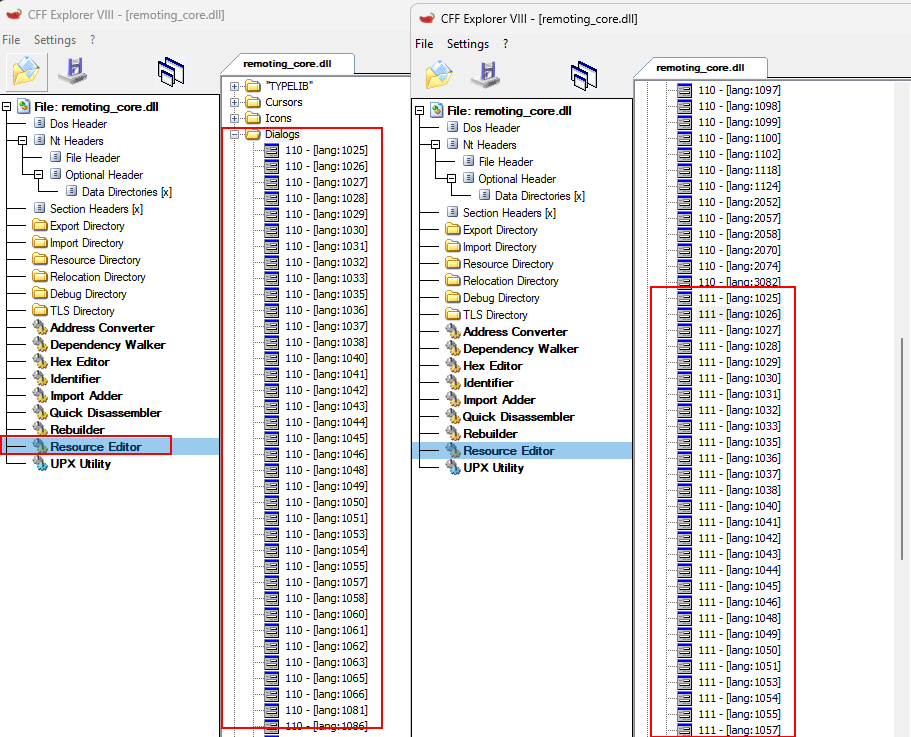The image size is (911, 737).
Task: Open Import Directory folder in right window
Action: point(500,247)
